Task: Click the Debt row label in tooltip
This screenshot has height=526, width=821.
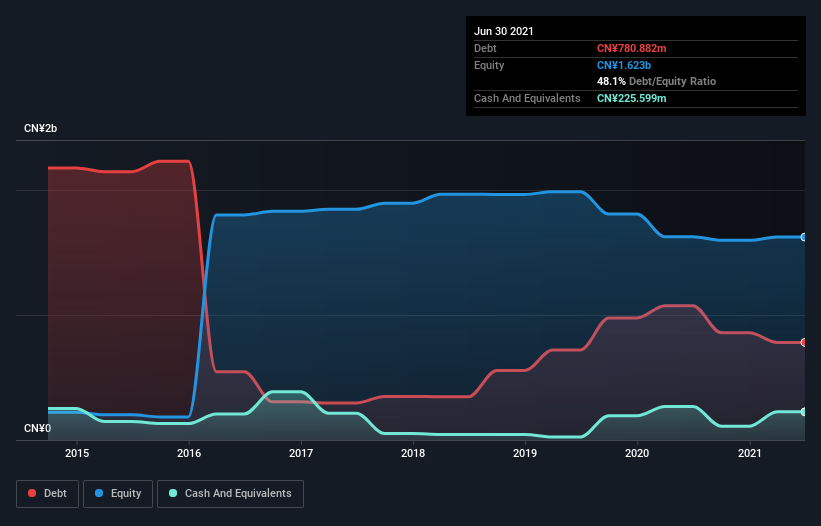Action: point(485,48)
